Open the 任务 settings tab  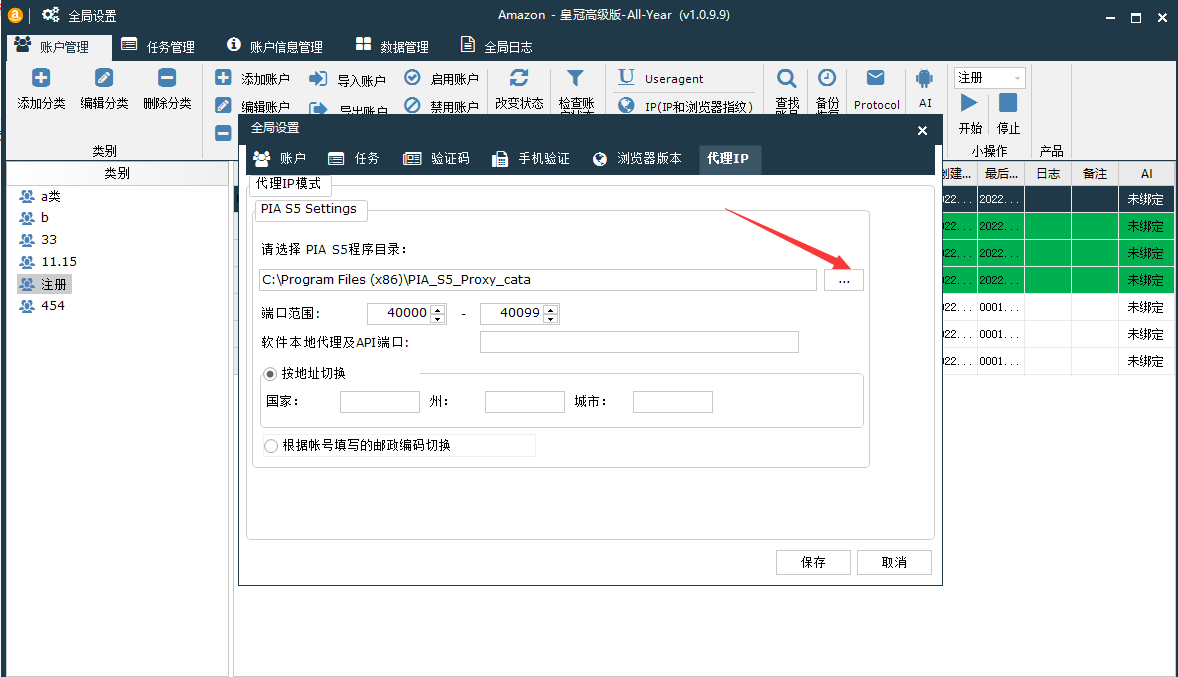click(x=354, y=159)
